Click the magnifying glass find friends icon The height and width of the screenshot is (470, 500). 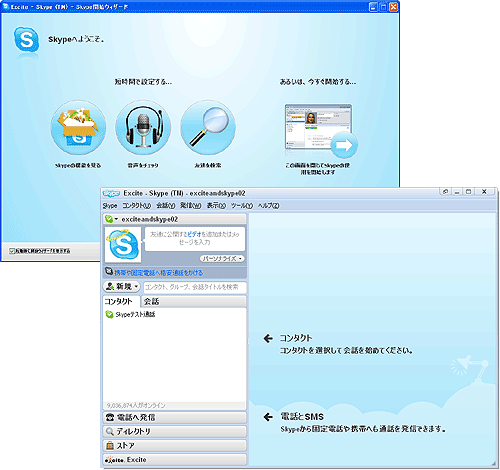pyautogui.click(x=208, y=128)
